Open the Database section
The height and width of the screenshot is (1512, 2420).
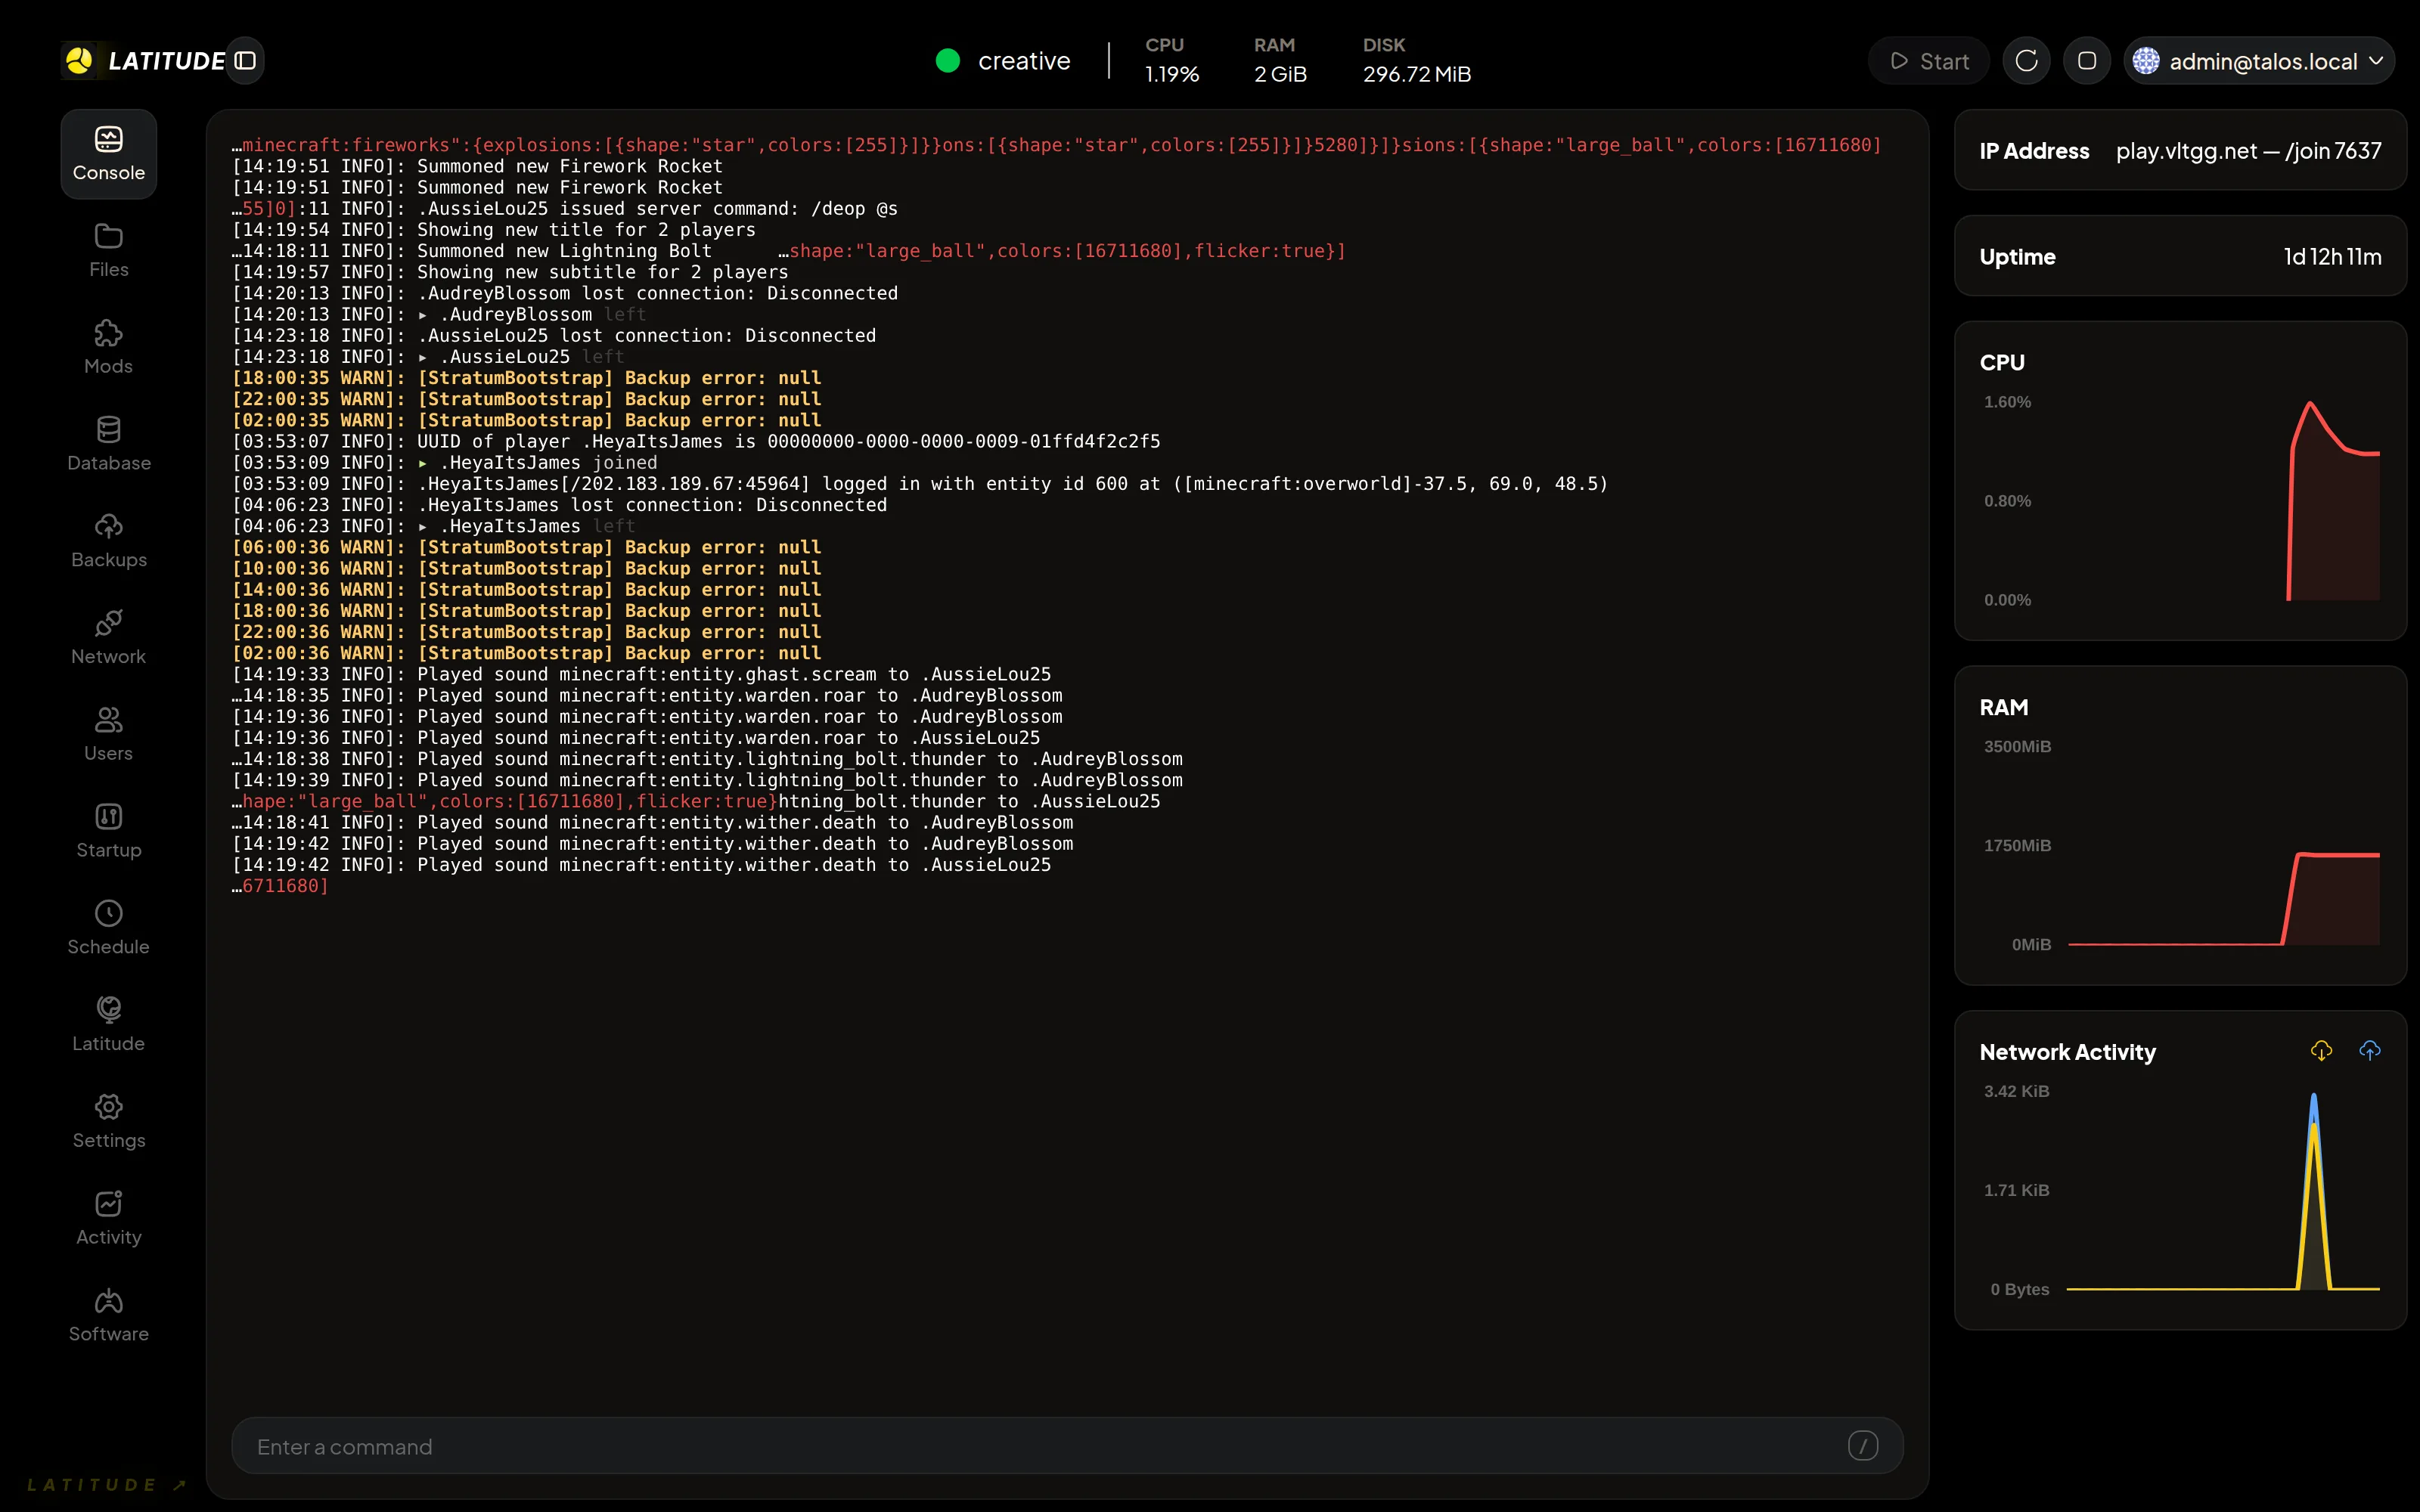pyautogui.click(x=108, y=445)
